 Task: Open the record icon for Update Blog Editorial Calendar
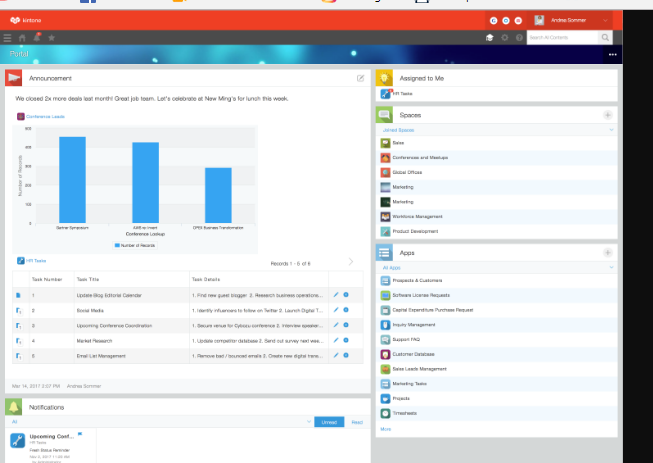tap(18, 296)
